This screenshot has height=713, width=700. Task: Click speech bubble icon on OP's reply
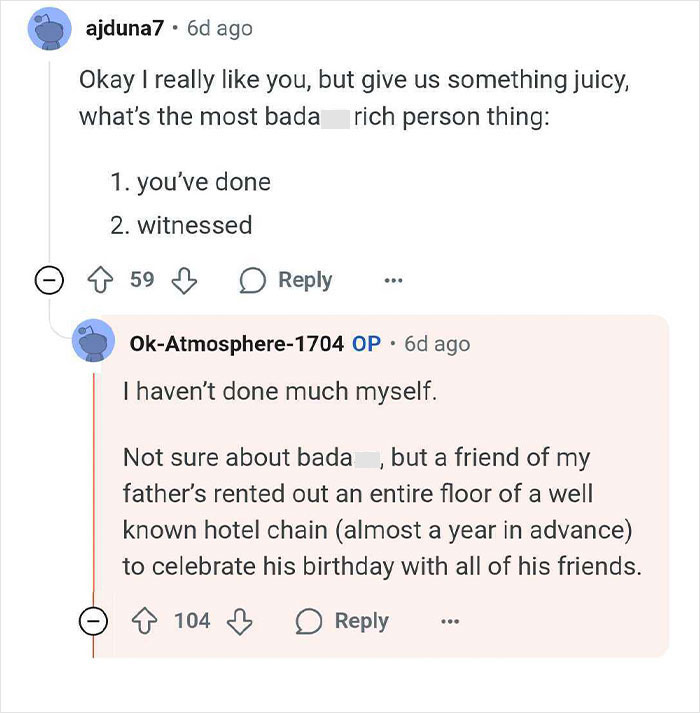[x=309, y=621]
